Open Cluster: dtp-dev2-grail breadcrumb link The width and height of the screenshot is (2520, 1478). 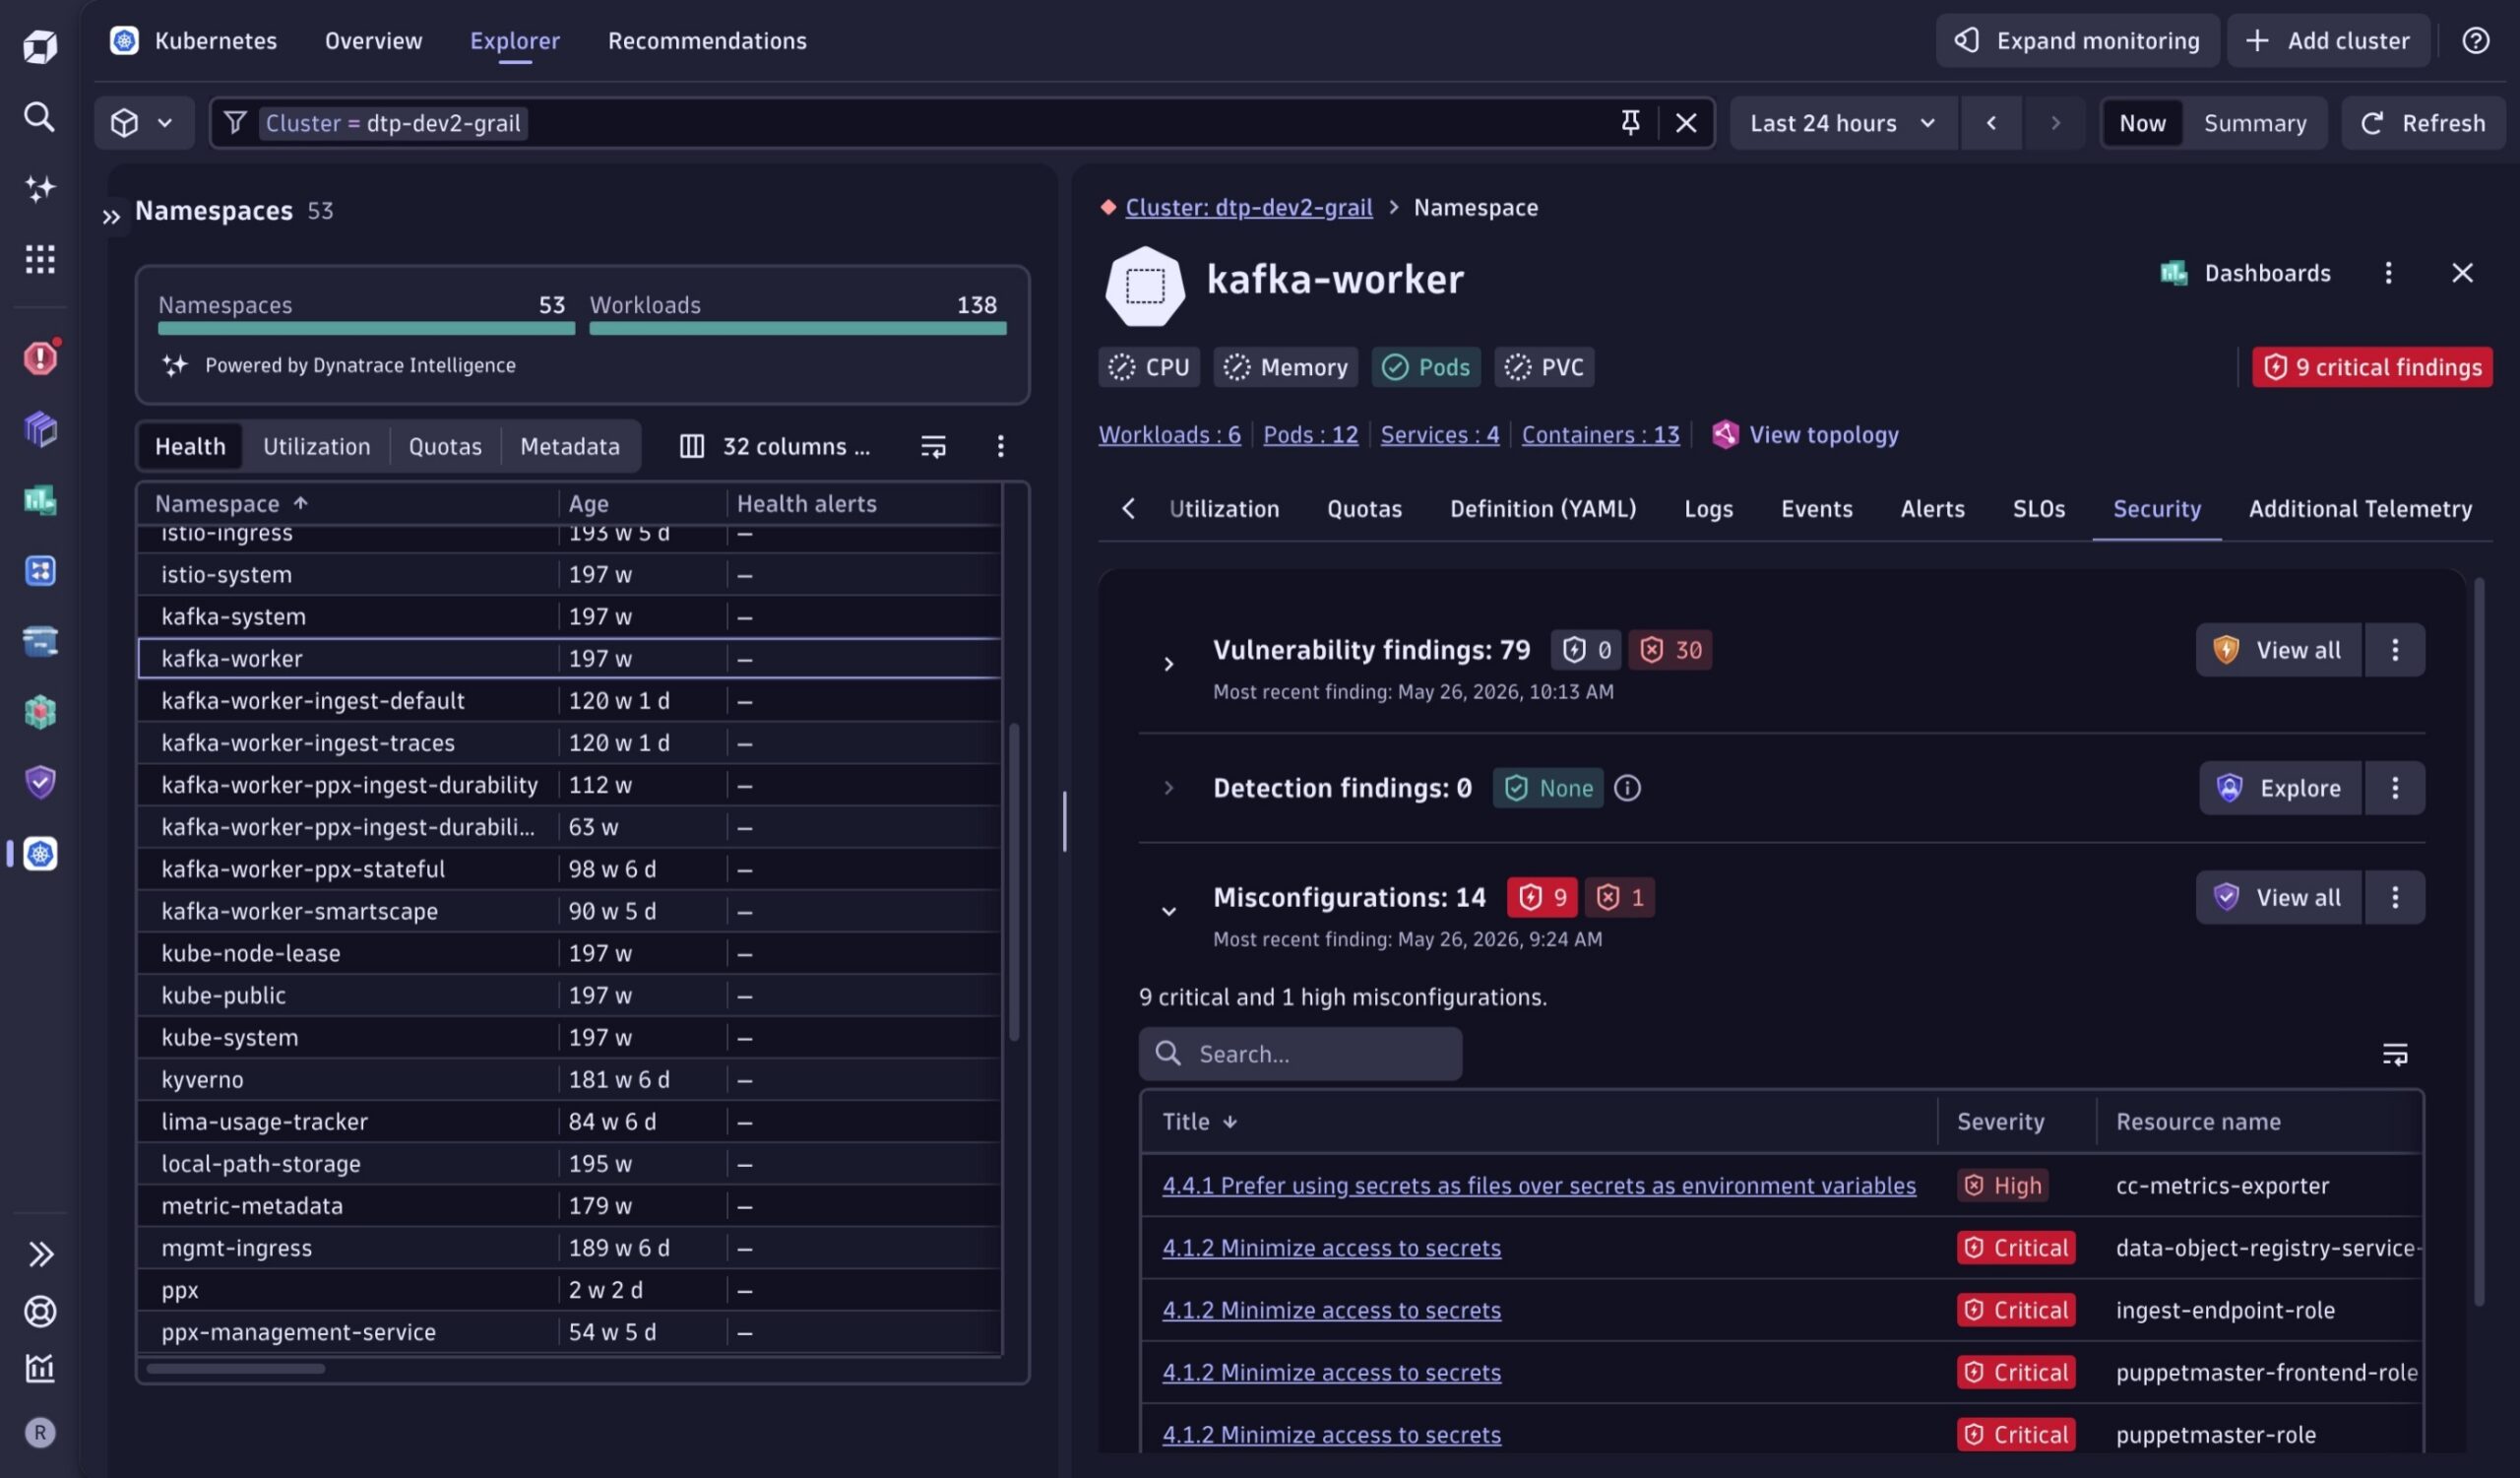coord(1248,207)
